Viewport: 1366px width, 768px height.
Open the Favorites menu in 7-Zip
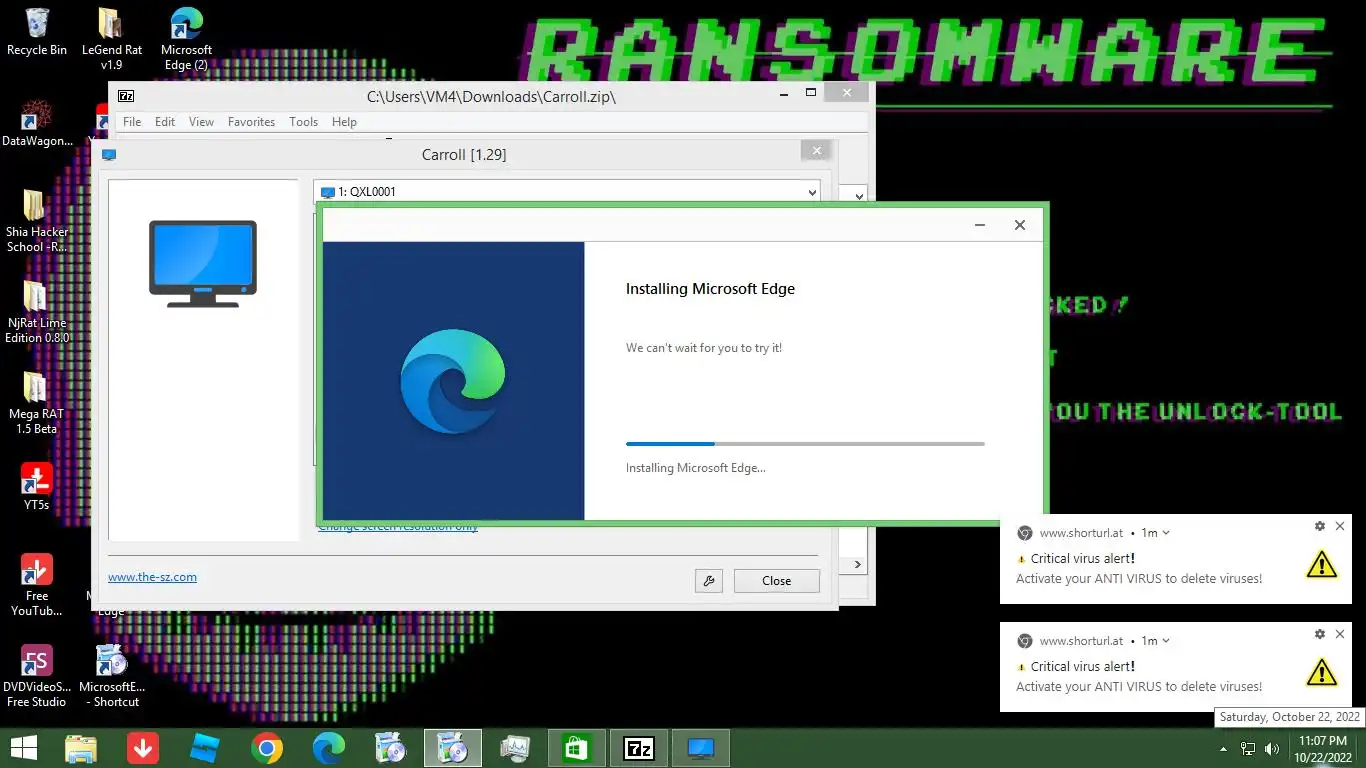(251, 122)
